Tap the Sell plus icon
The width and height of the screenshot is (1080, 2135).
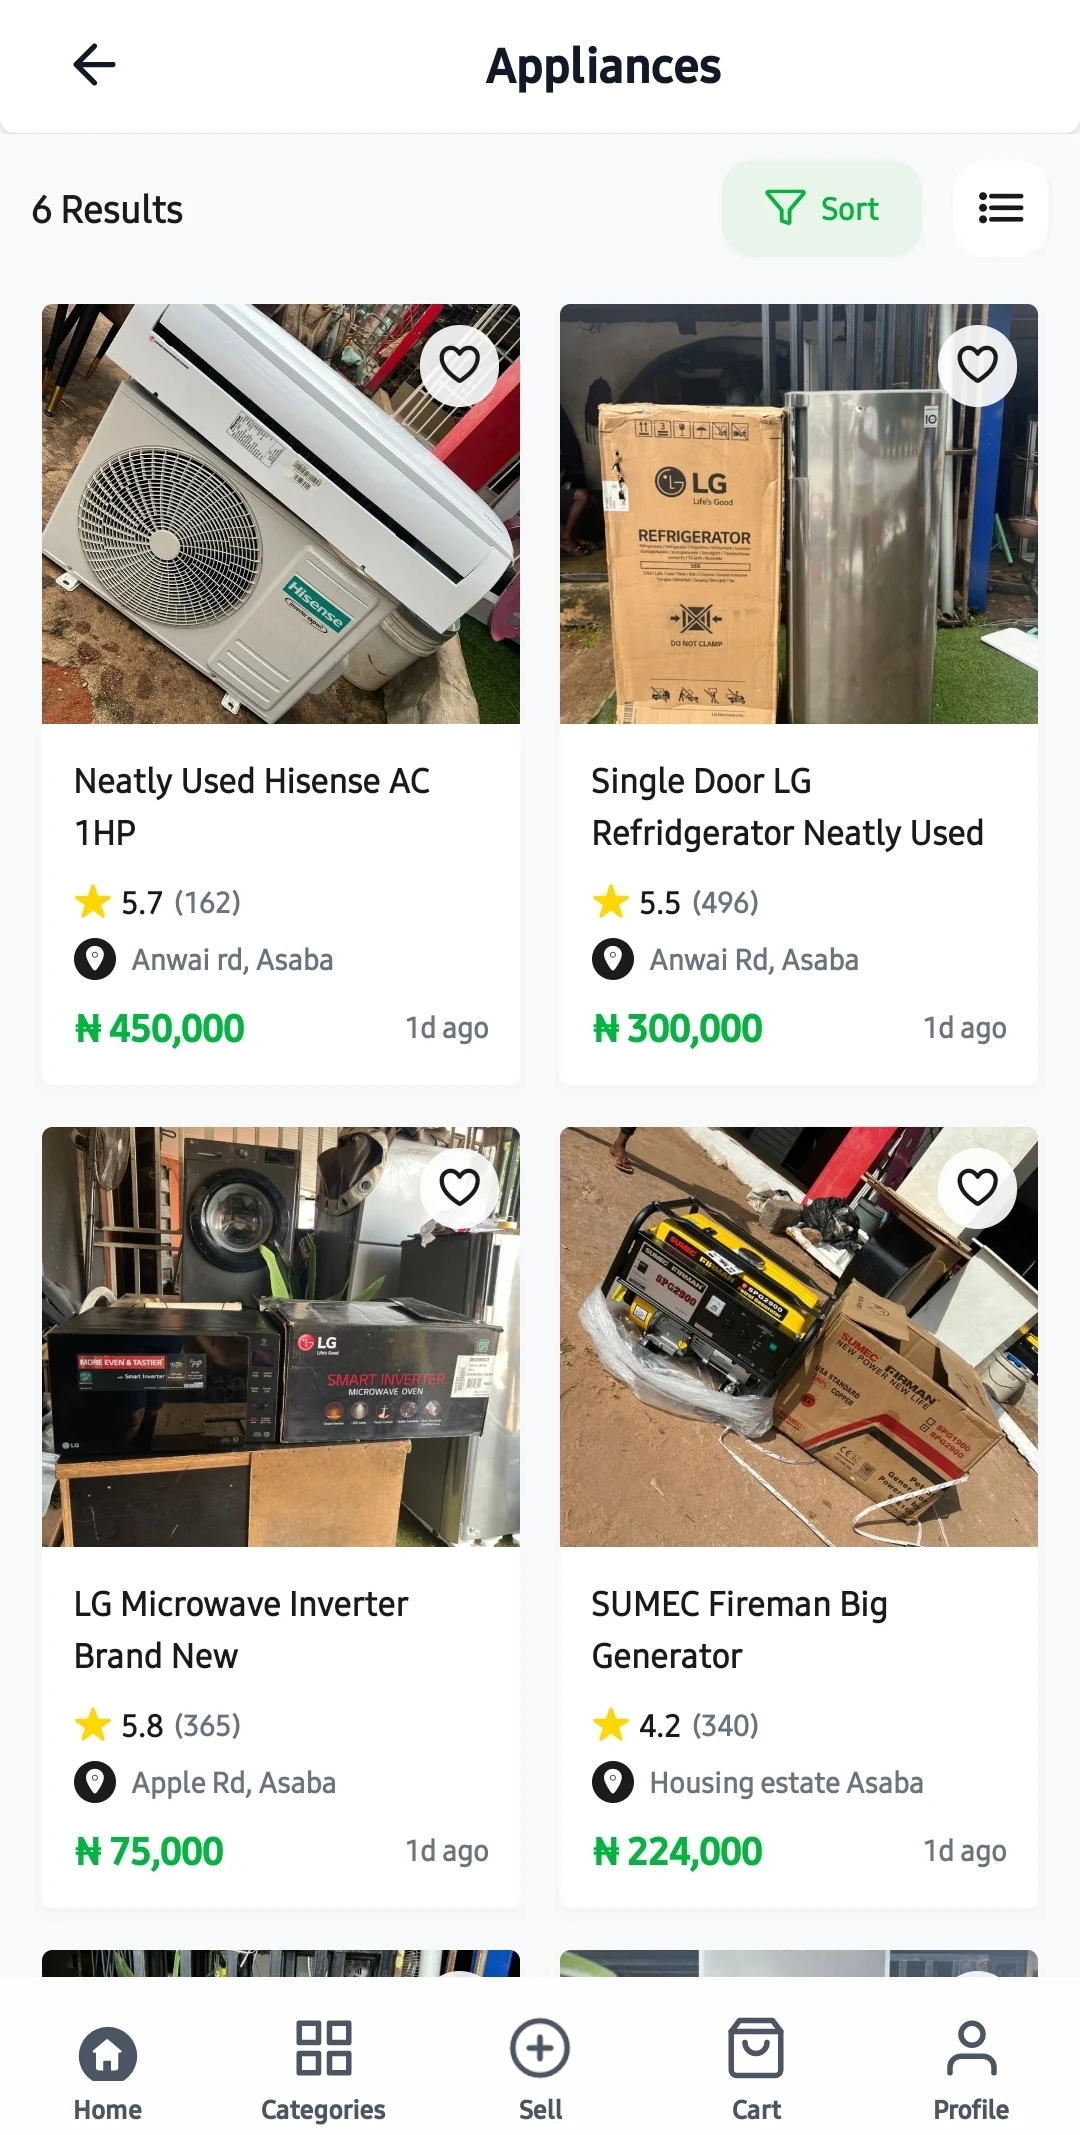tap(540, 2050)
